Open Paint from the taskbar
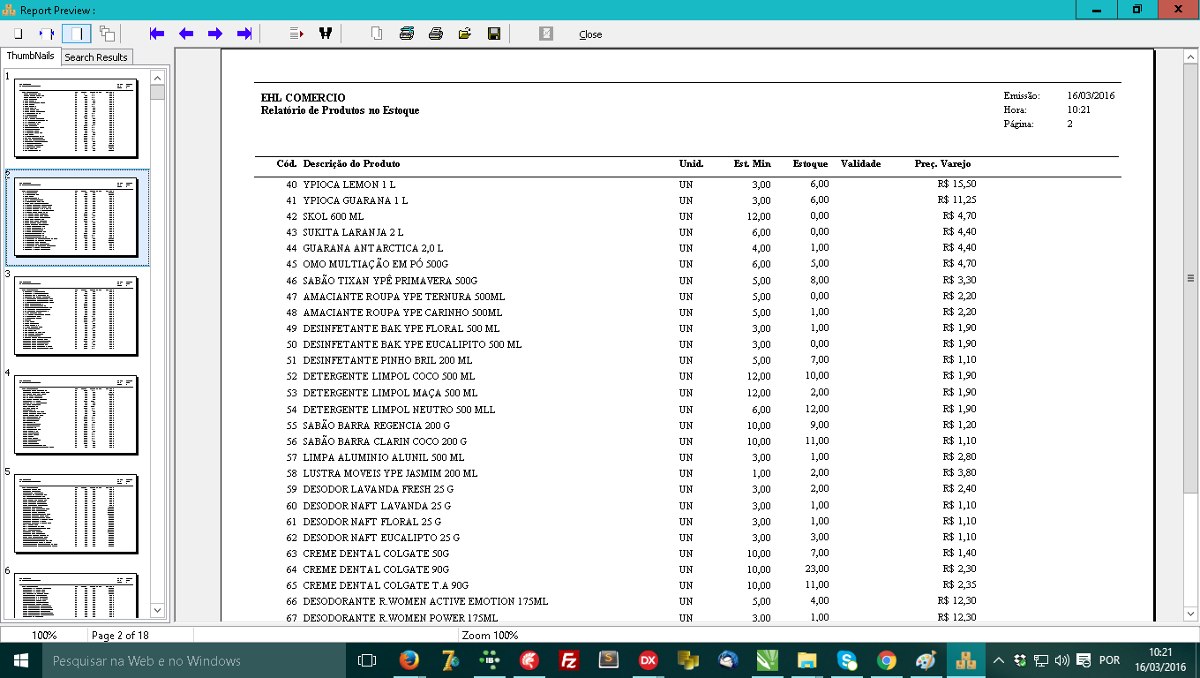Screen dimensions: 1200x678 point(927,660)
